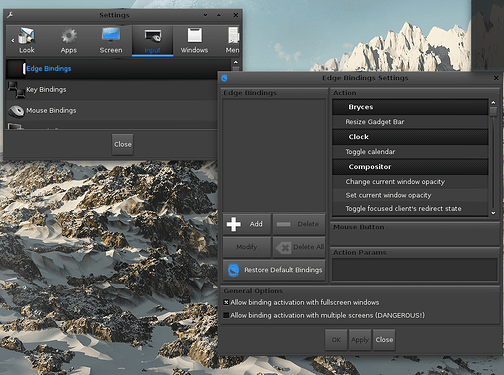Enable binding activation with multiple screens

[x=226, y=315]
